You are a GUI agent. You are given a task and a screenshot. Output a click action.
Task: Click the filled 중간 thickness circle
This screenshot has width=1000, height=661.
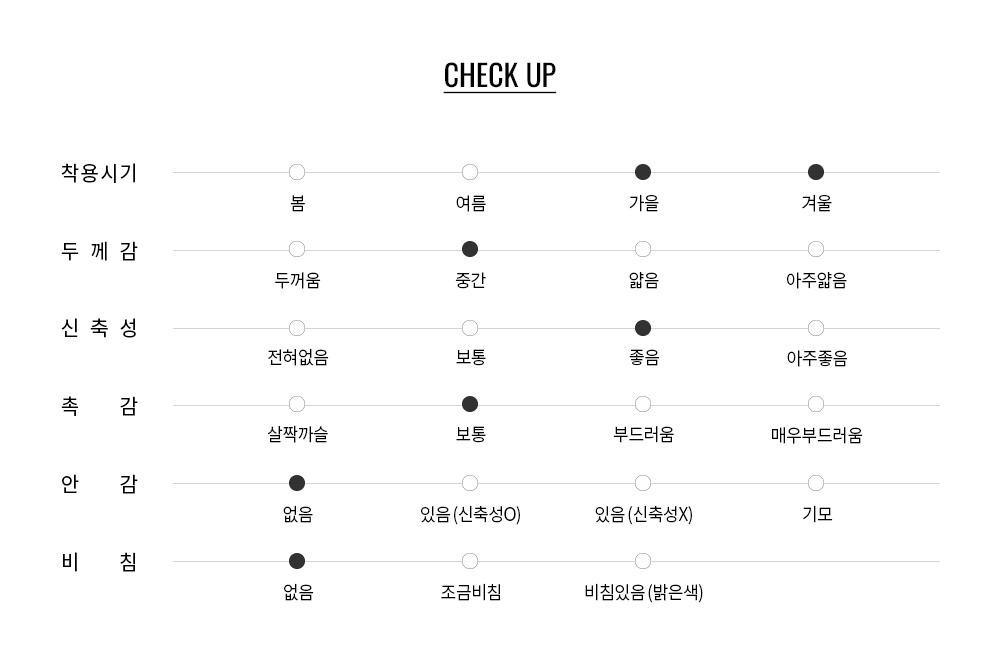tap(470, 249)
